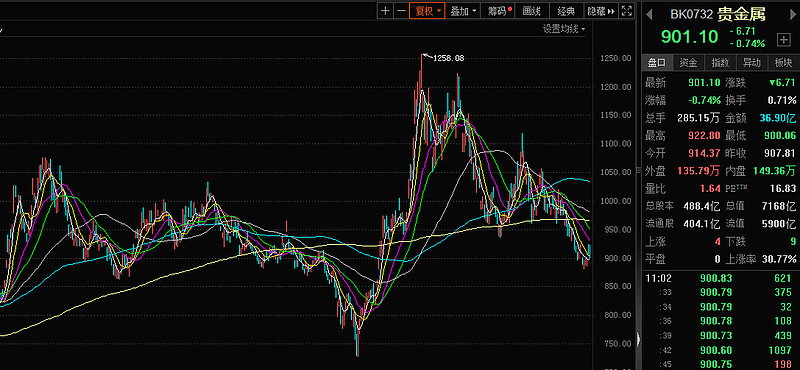The height and width of the screenshot is (370, 800).
Task: Enter fullscreen chart mode icon
Action: click(628, 11)
